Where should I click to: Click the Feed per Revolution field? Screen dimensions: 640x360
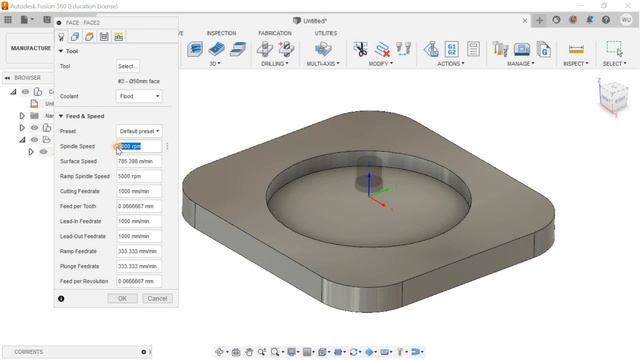click(x=139, y=282)
